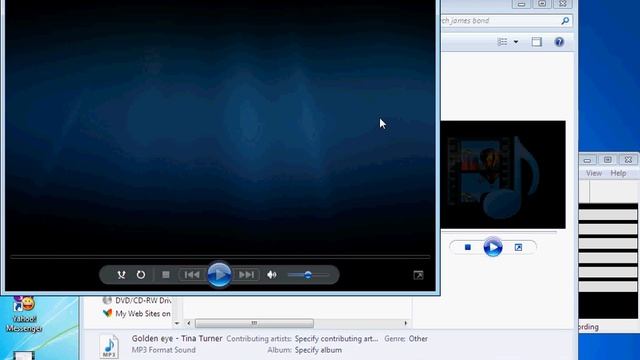The height and width of the screenshot is (360, 640).
Task: Open preview track in Media Player
Action: 518,247
